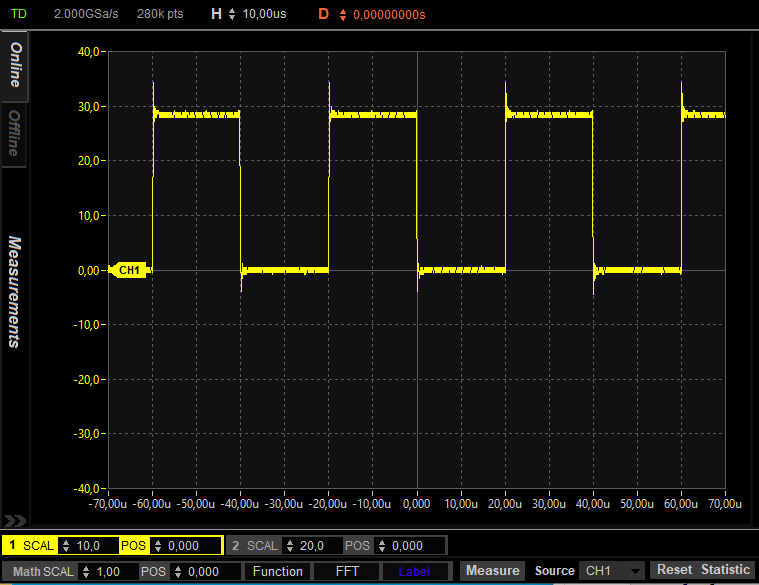
Task: Click Math SCAL stepper arrows
Action: coord(86,571)
